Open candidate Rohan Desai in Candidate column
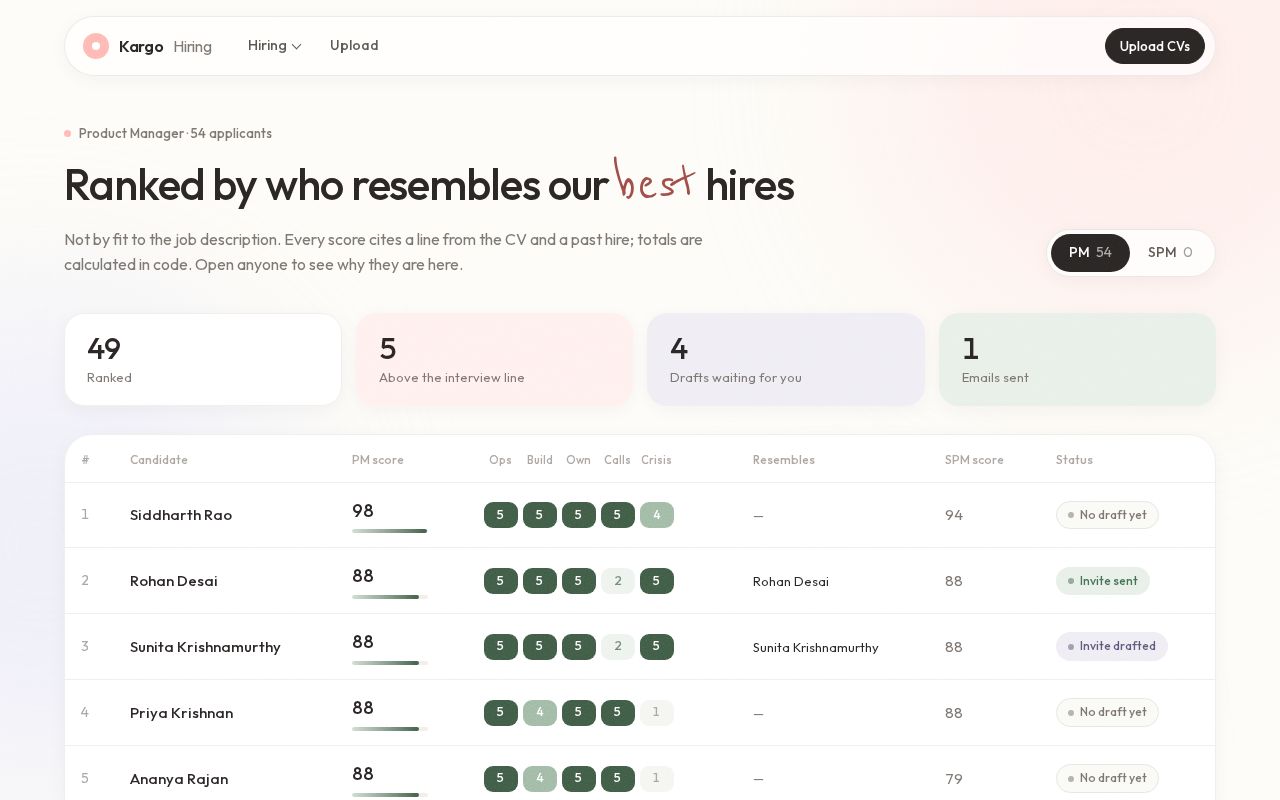Screen dimensions: 1280x800 (174, 581)
